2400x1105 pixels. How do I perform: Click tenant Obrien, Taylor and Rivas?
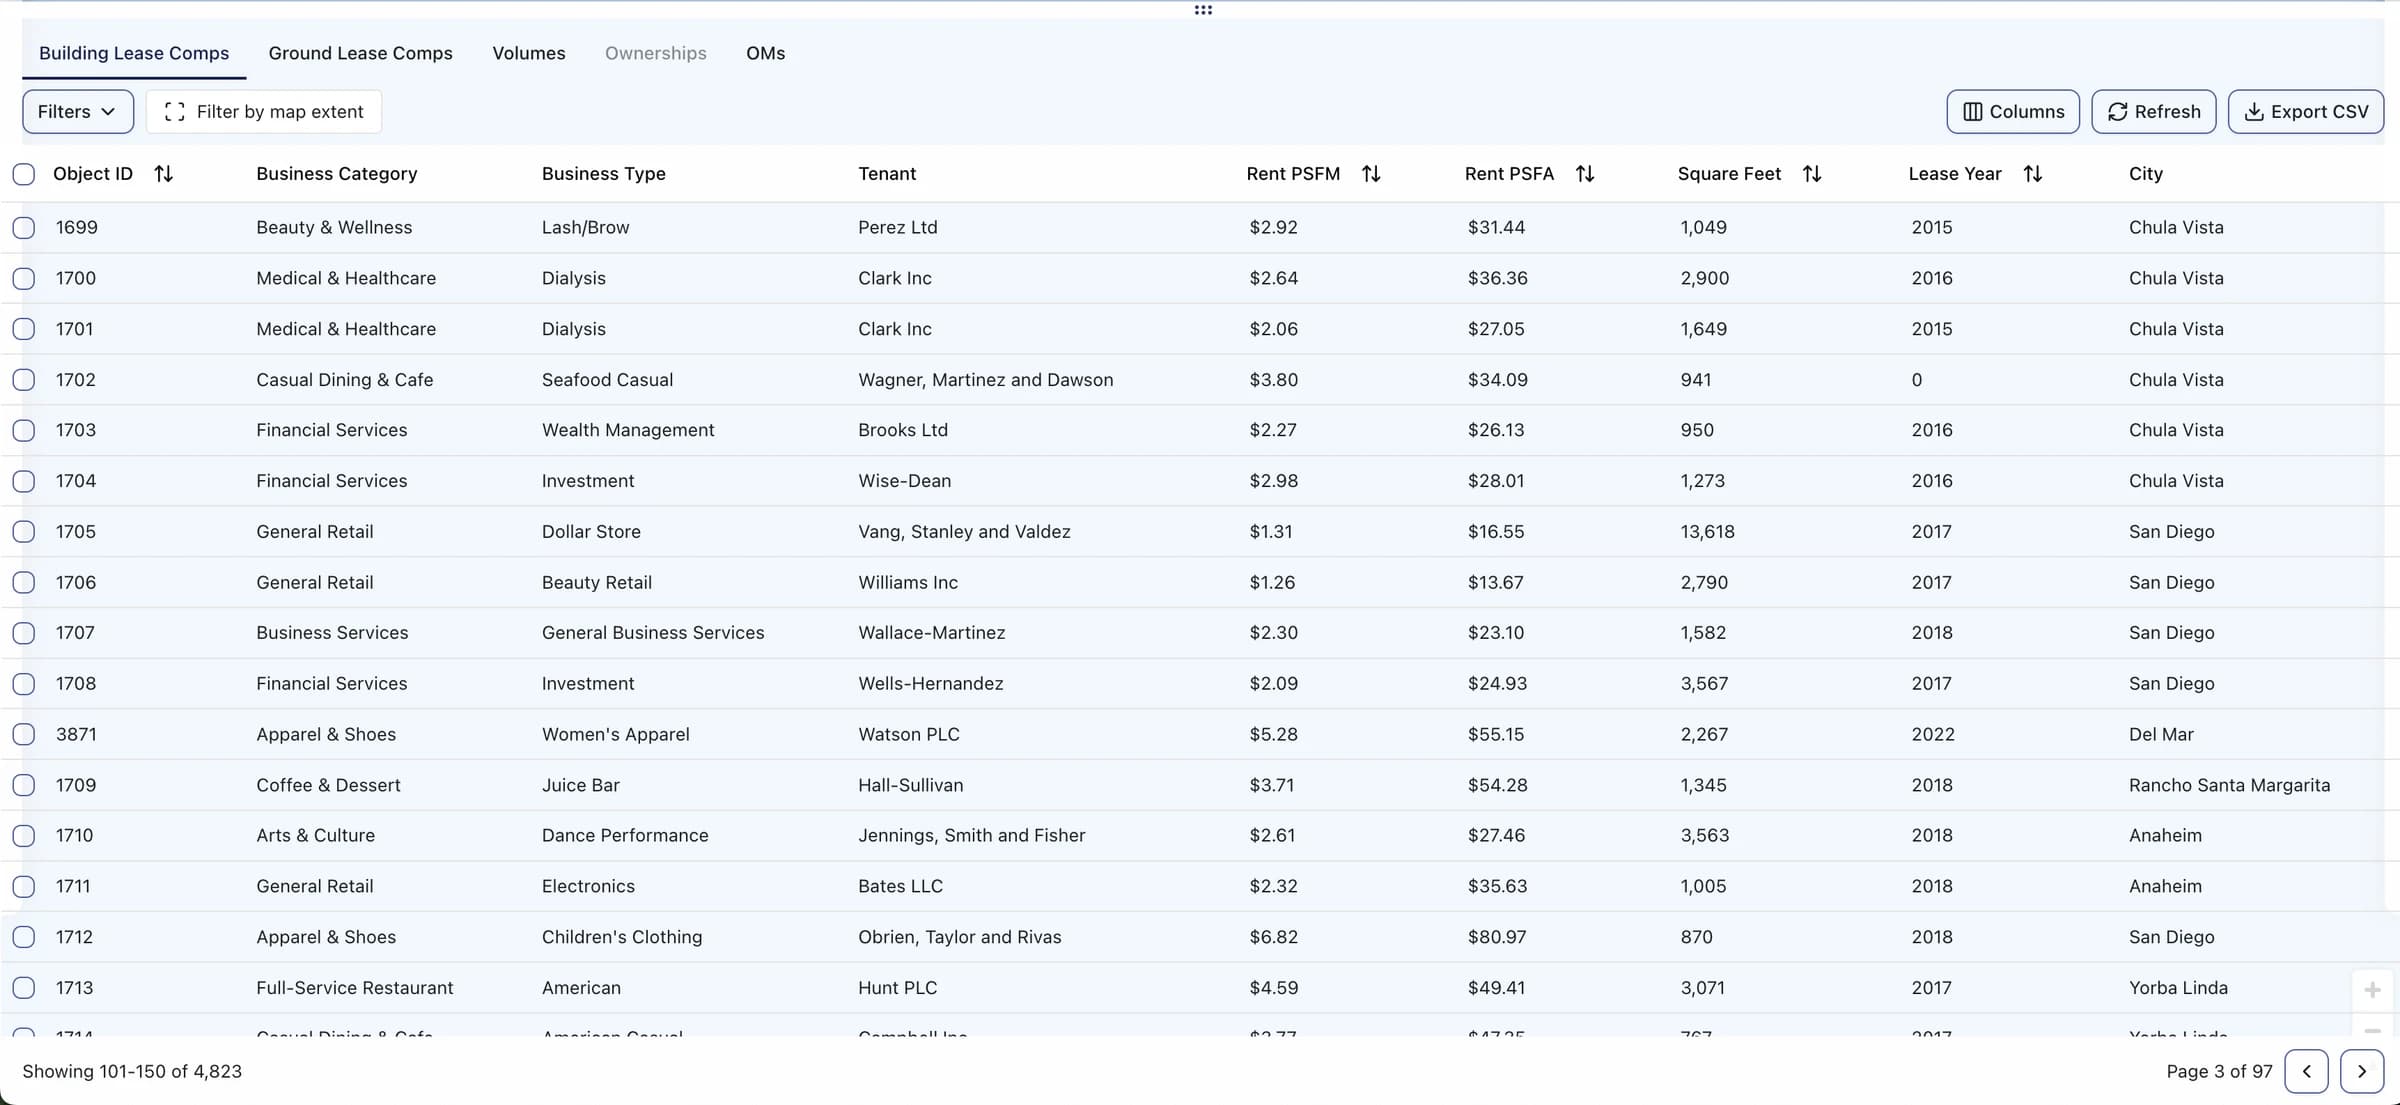pyautogui.click(x=960, y=938)
